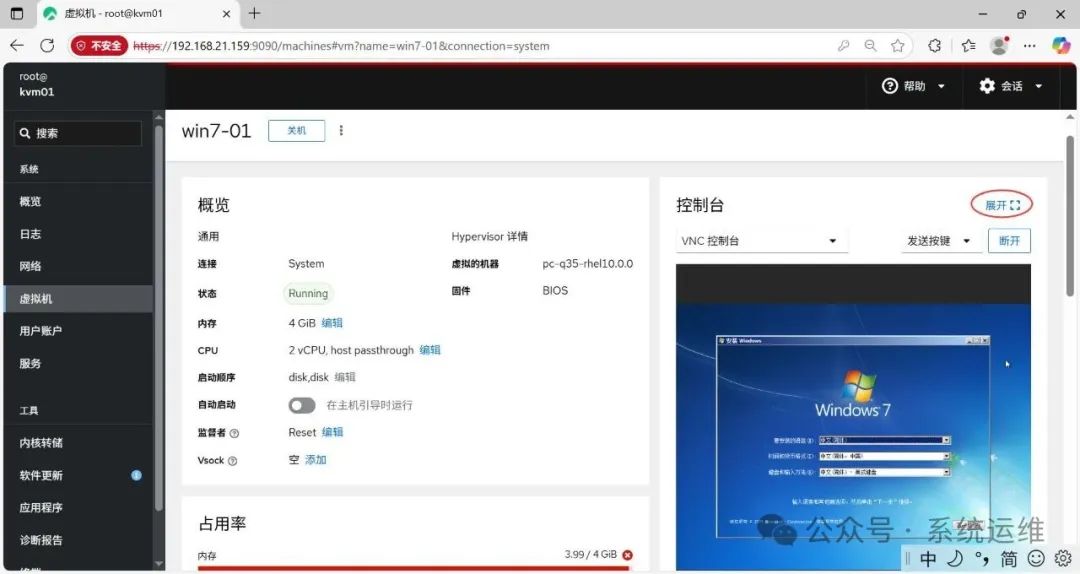Image resolution: width=1080 pixels, height=574 pixels.
Task: Click the session gear icon
Action: click(x=987, y=86)
